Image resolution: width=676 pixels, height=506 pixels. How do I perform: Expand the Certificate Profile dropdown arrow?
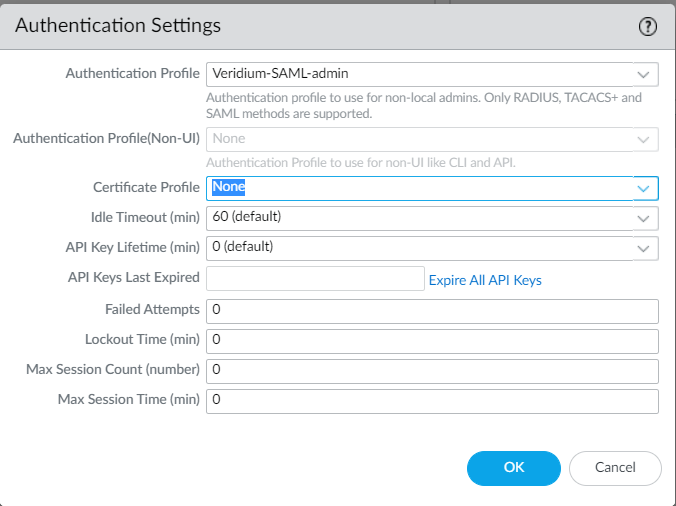(644, 188)
